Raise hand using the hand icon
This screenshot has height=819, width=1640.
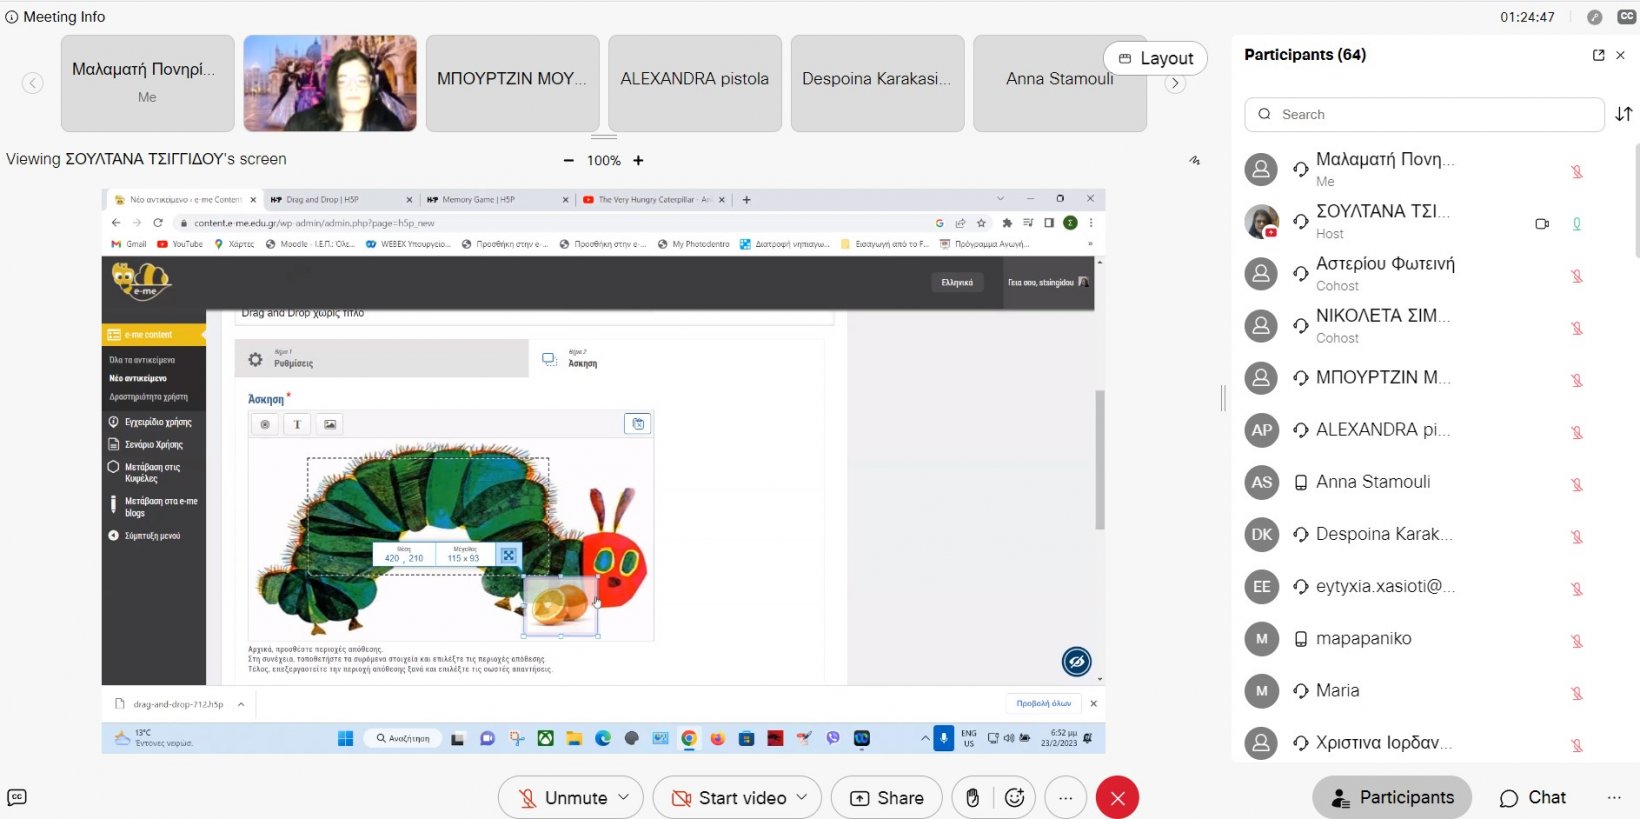point(972,797)
